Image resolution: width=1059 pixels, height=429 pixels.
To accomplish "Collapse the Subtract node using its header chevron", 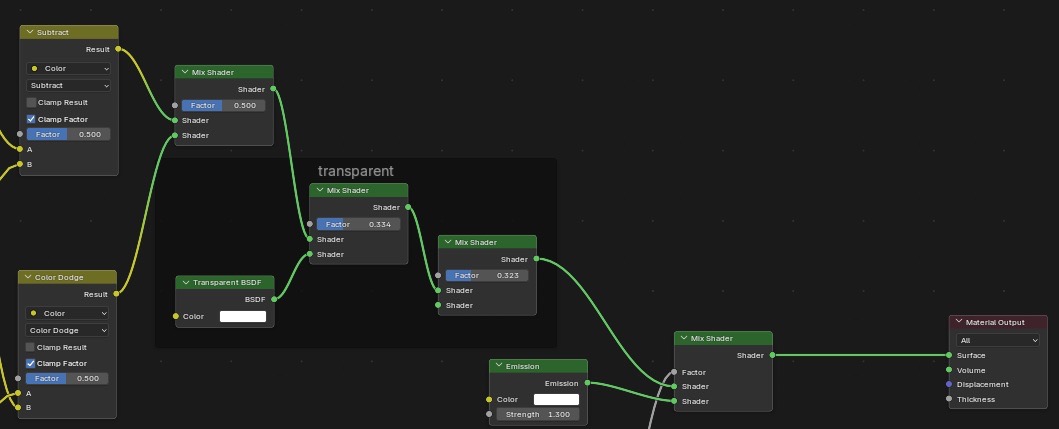I will [30, 32].
